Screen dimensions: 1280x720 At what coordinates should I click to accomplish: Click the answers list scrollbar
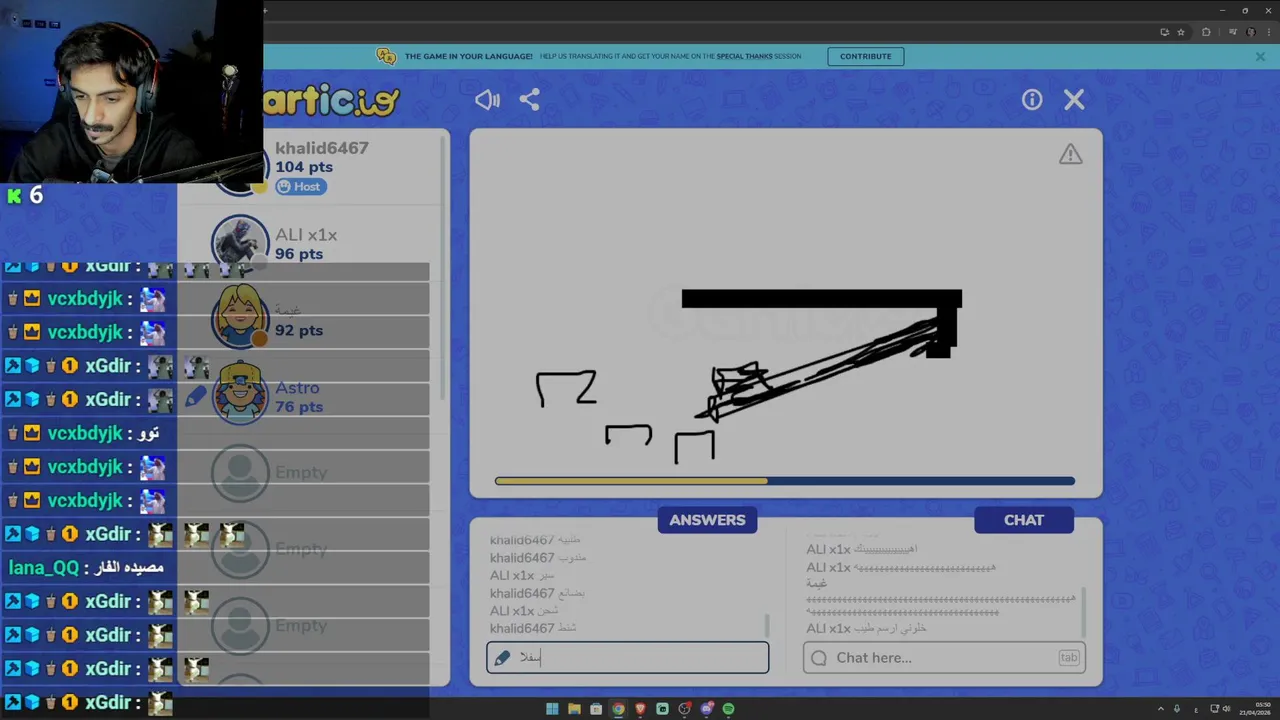pos(767,625)
